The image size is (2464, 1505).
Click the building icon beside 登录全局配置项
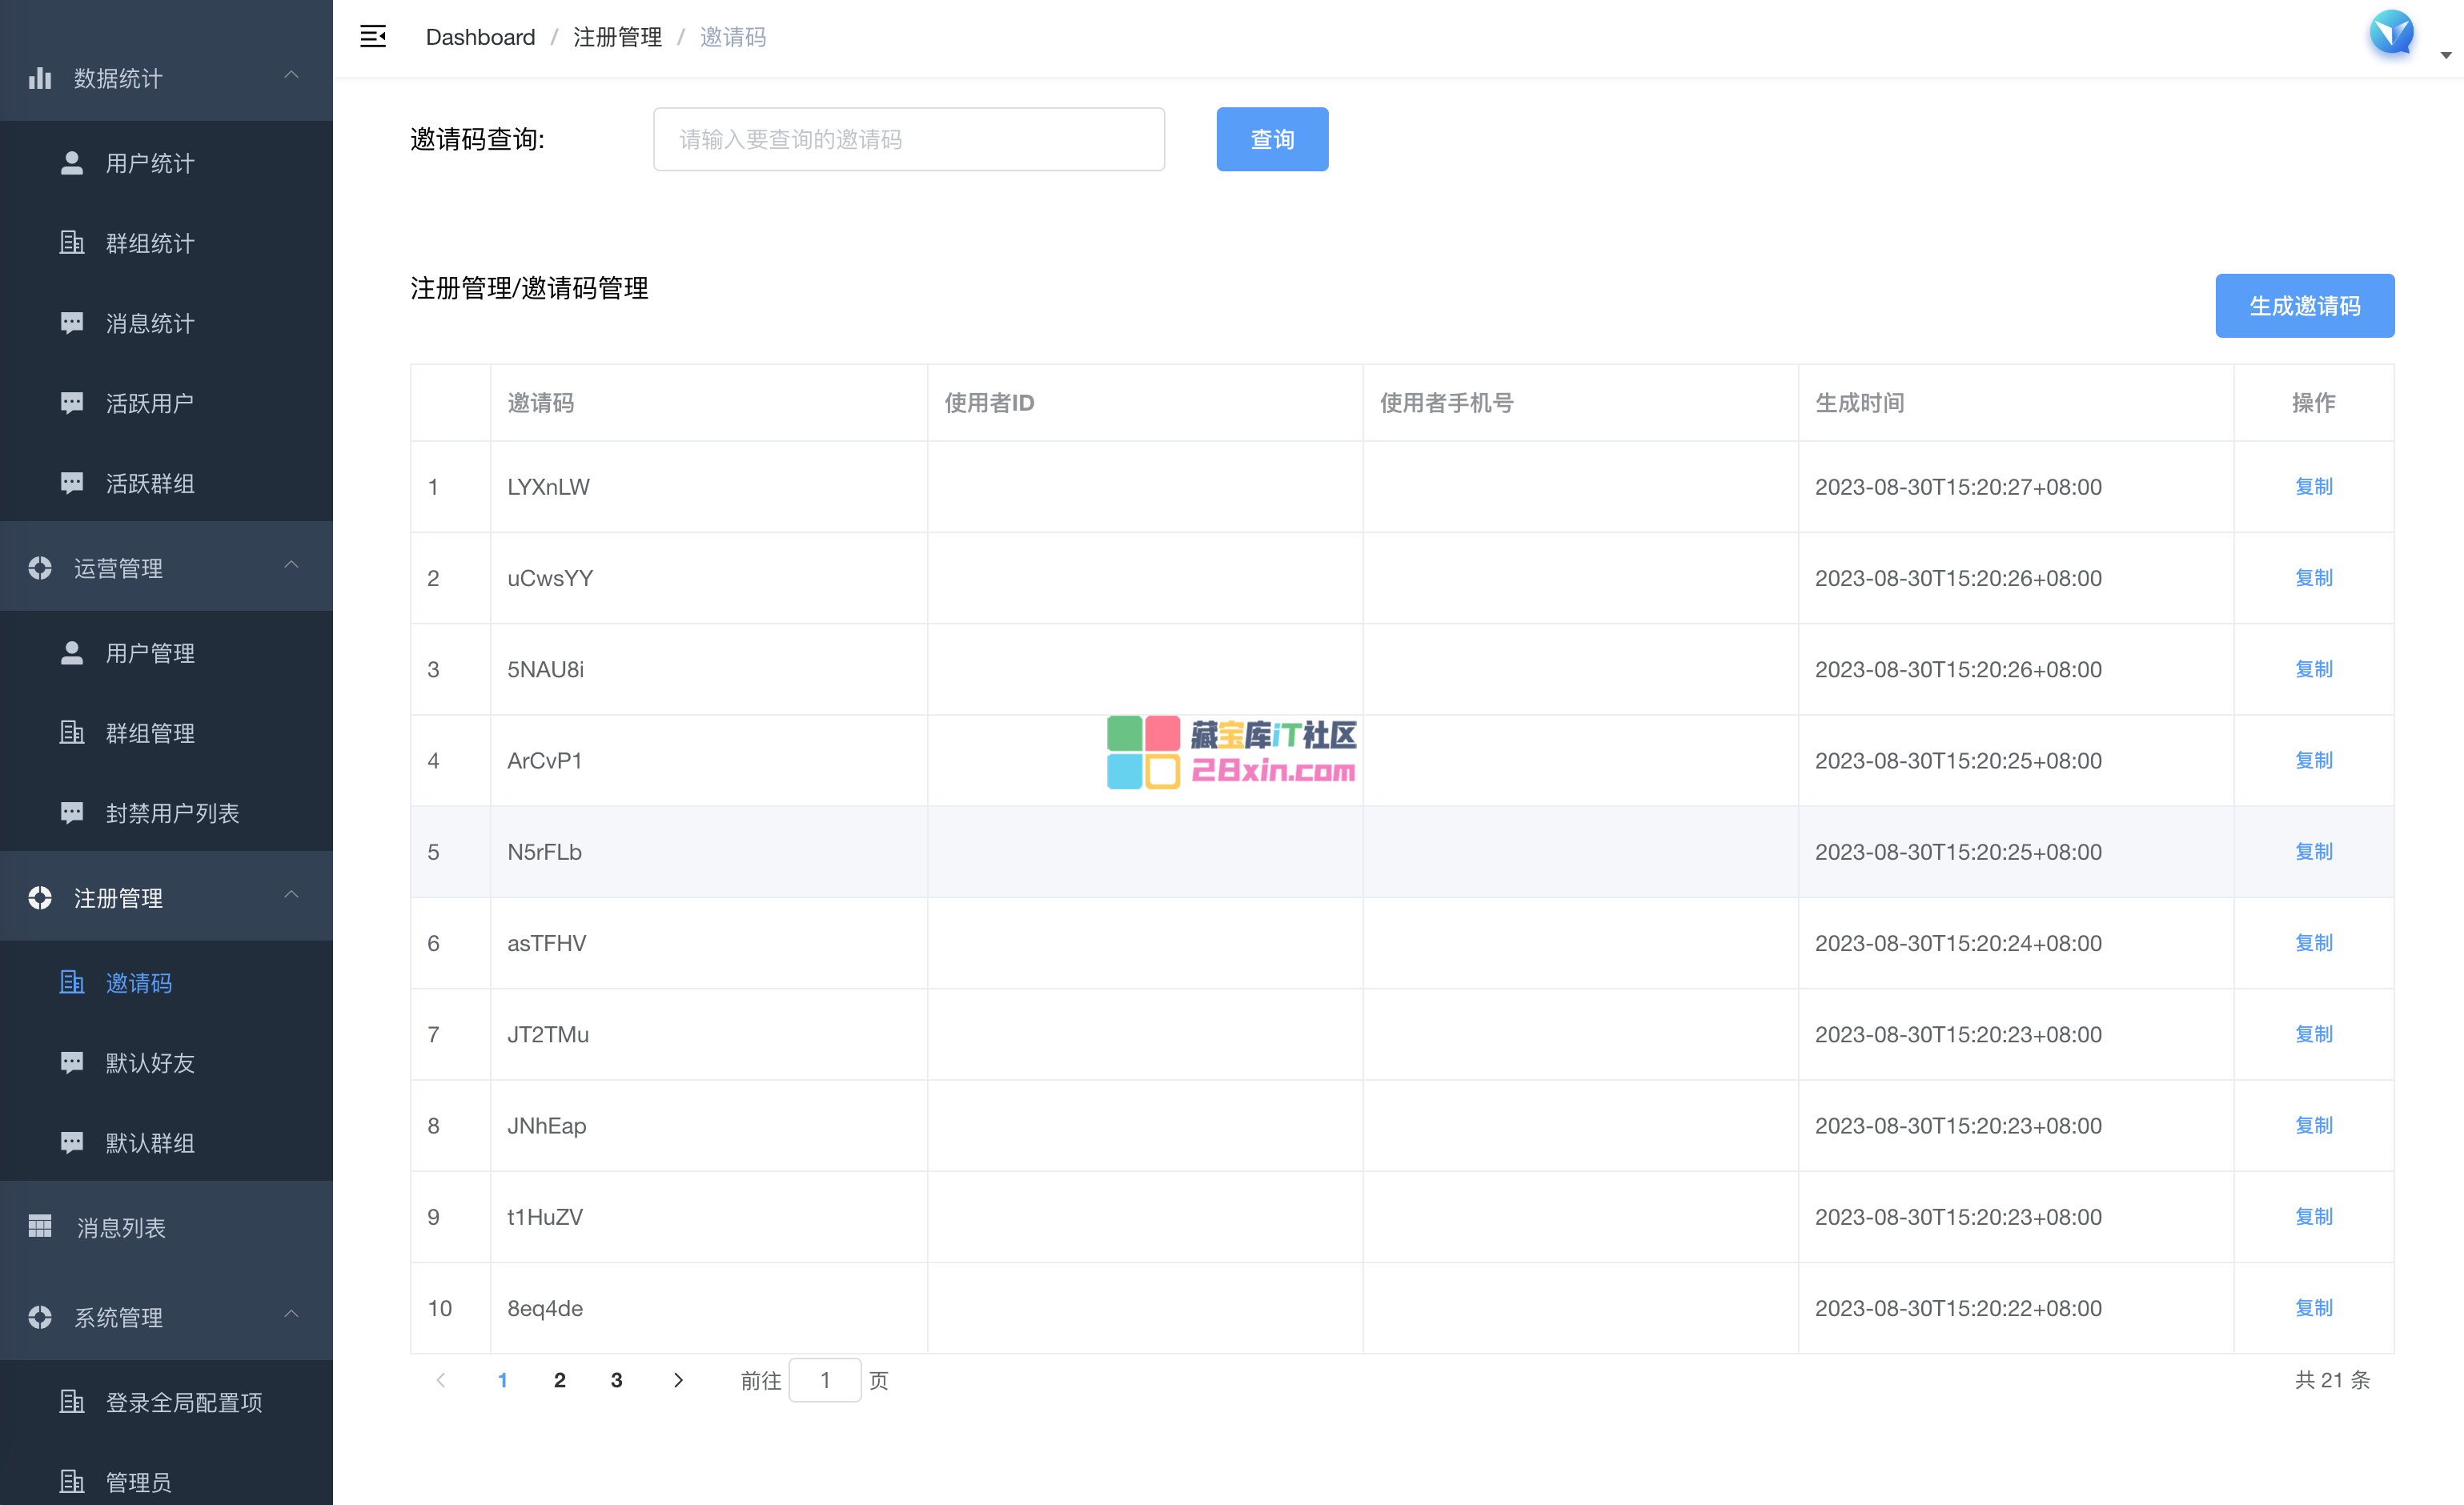pos(72,1402)
